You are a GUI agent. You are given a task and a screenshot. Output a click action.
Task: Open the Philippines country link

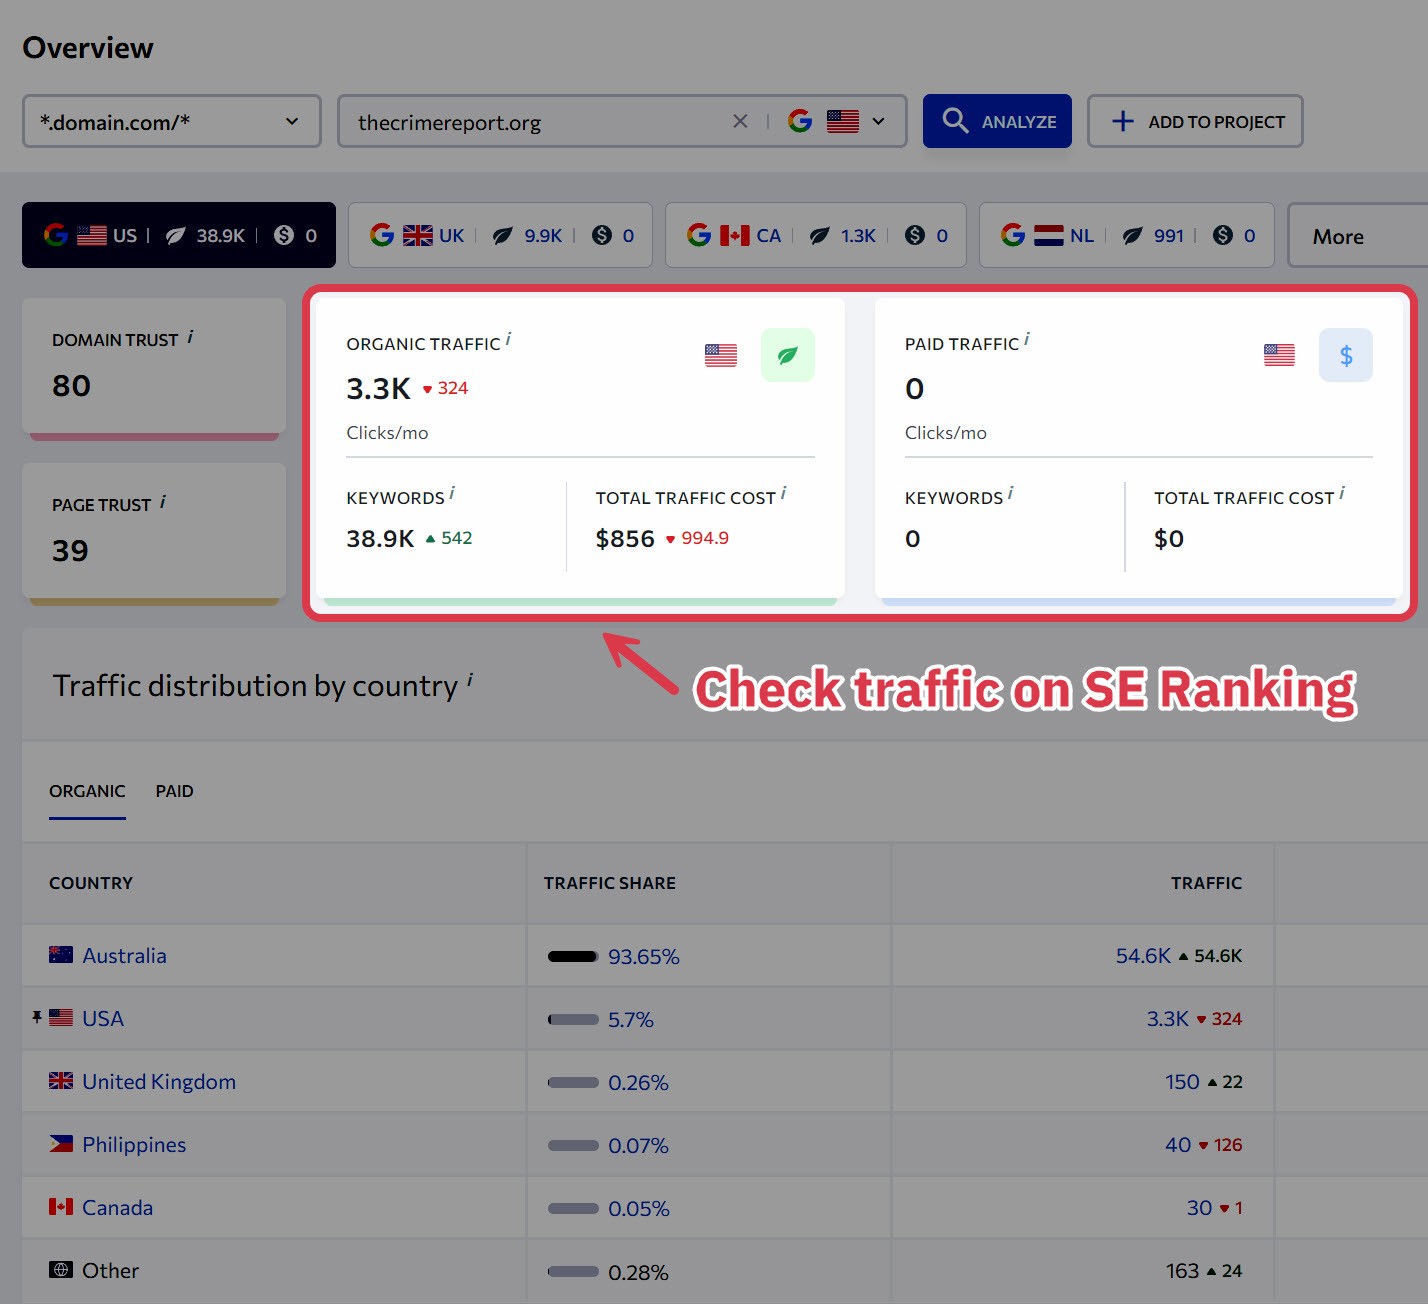134,1145
